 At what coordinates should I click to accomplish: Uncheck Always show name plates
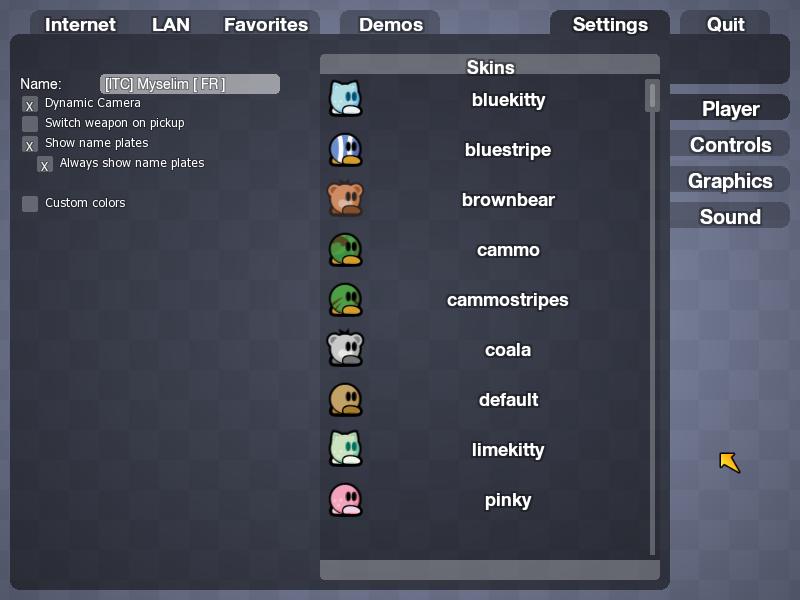(45, 165)
